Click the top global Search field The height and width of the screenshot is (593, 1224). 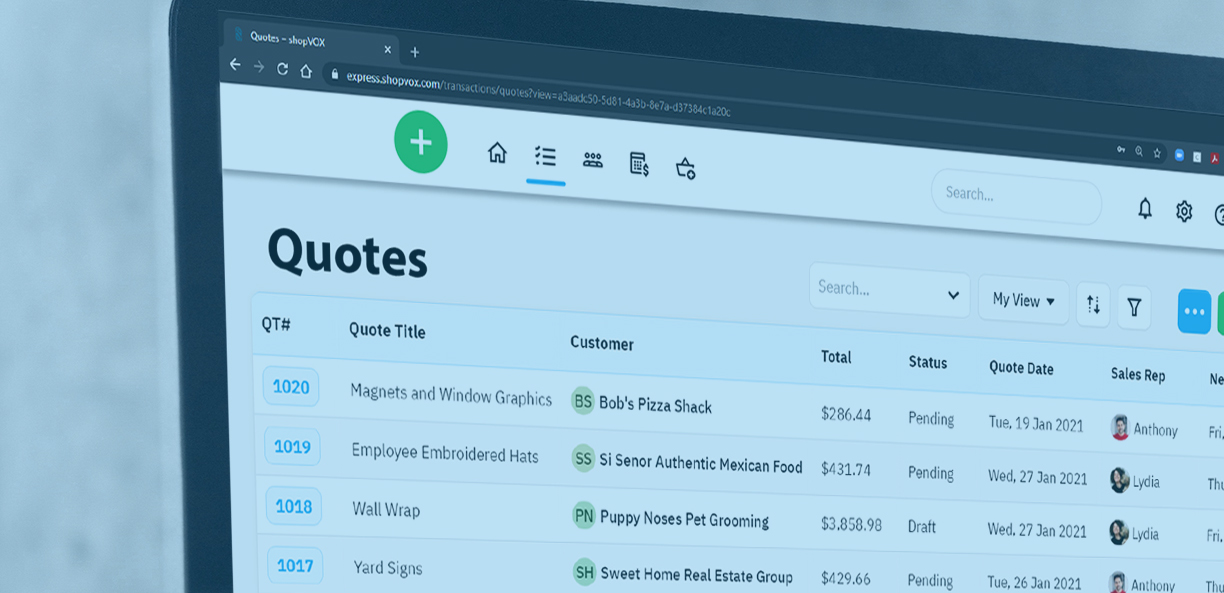tap(1015, 196)
